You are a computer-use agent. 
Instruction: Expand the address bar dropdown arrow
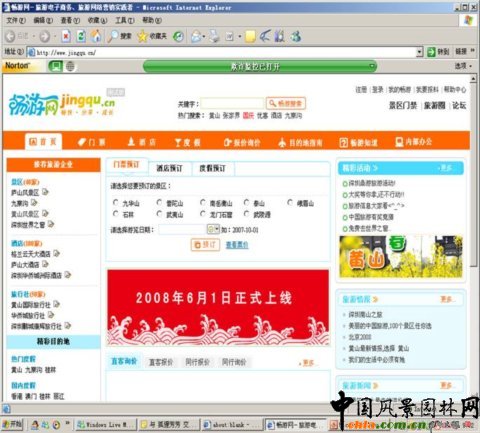tap(420, 52)
